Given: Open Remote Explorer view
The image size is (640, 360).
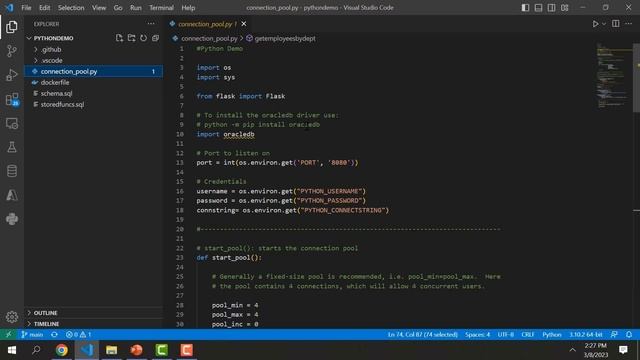Looking at the screenshot, I should (12, 123).
